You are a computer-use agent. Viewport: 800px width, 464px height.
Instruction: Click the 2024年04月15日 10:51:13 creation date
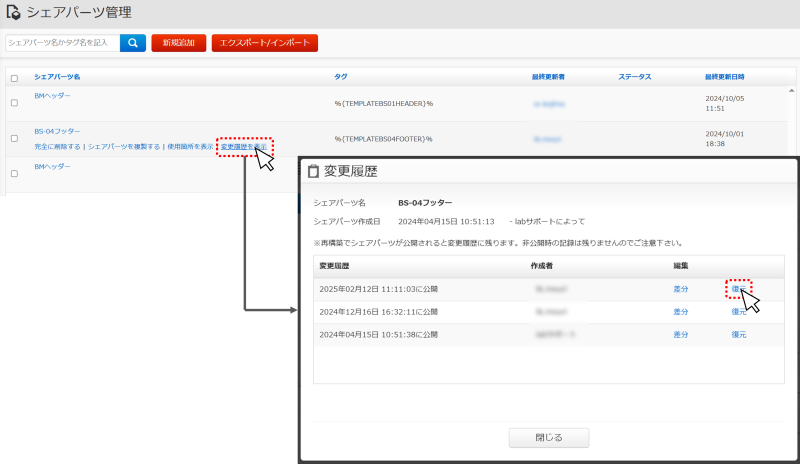(x=446, y=222)
